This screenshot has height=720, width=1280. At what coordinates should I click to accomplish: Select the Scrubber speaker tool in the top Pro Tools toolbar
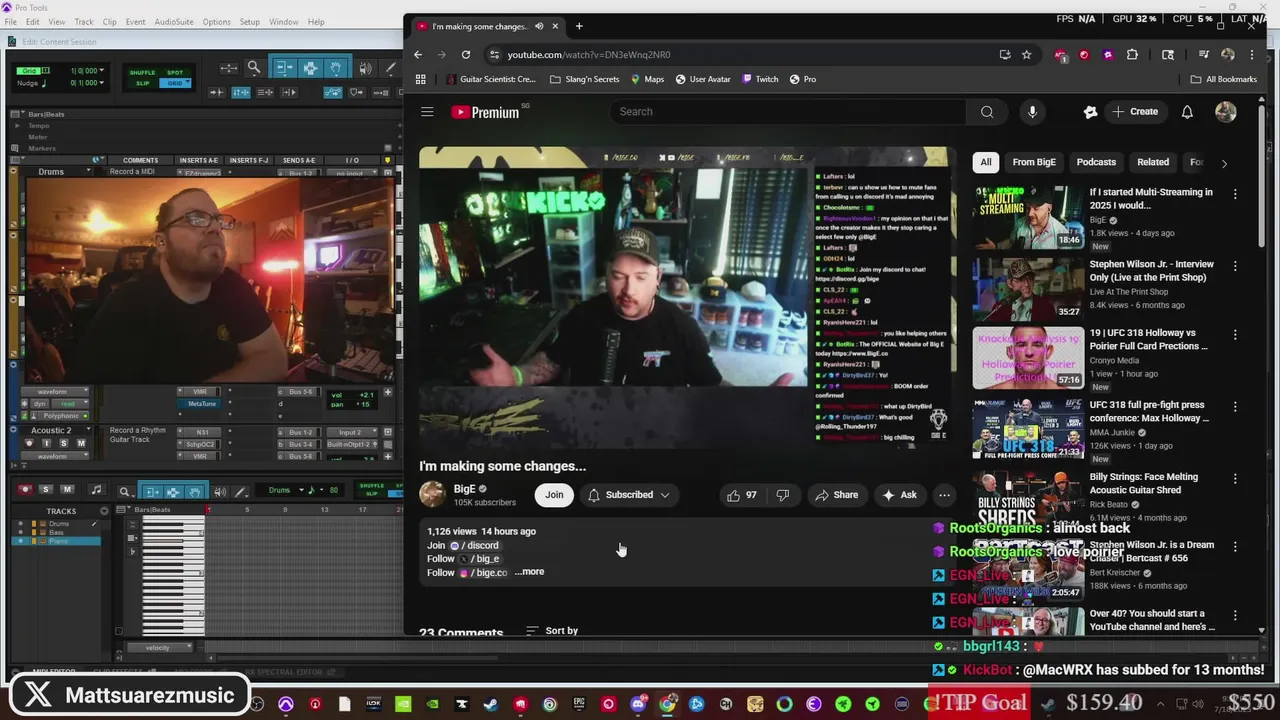pos(365,68)
